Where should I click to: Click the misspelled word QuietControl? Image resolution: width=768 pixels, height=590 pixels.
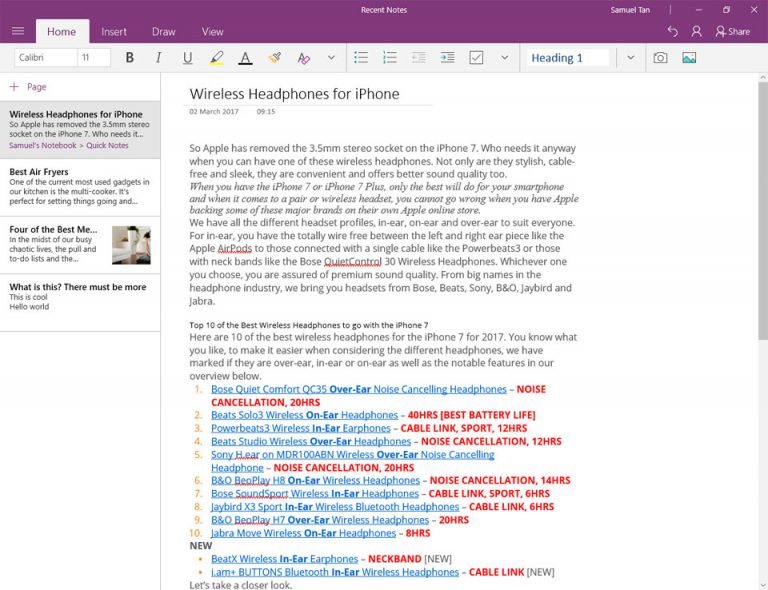point(353,262)
